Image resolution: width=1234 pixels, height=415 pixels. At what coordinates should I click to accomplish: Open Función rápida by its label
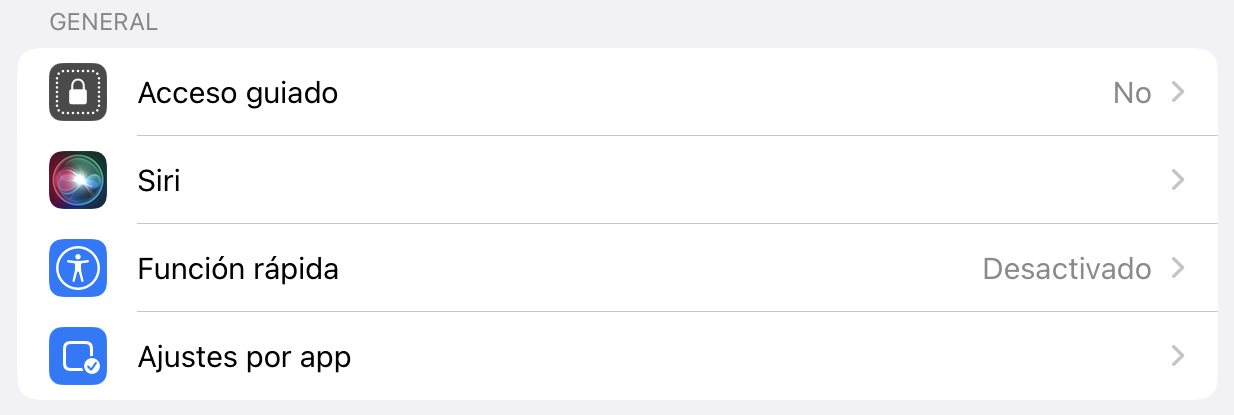coord(238,269)
